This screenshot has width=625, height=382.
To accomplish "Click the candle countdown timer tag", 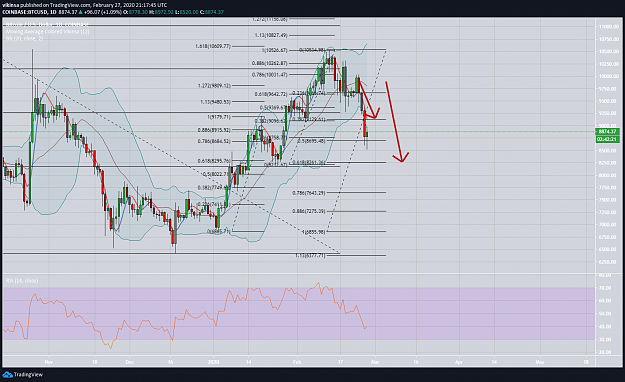I will tap(607, 139).
